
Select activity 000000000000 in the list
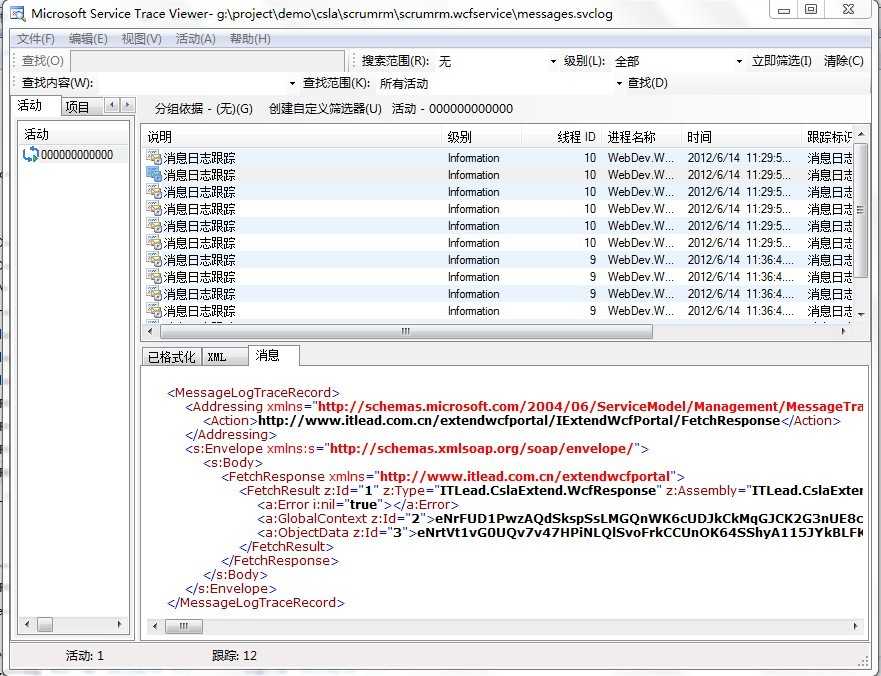(74, 155)
